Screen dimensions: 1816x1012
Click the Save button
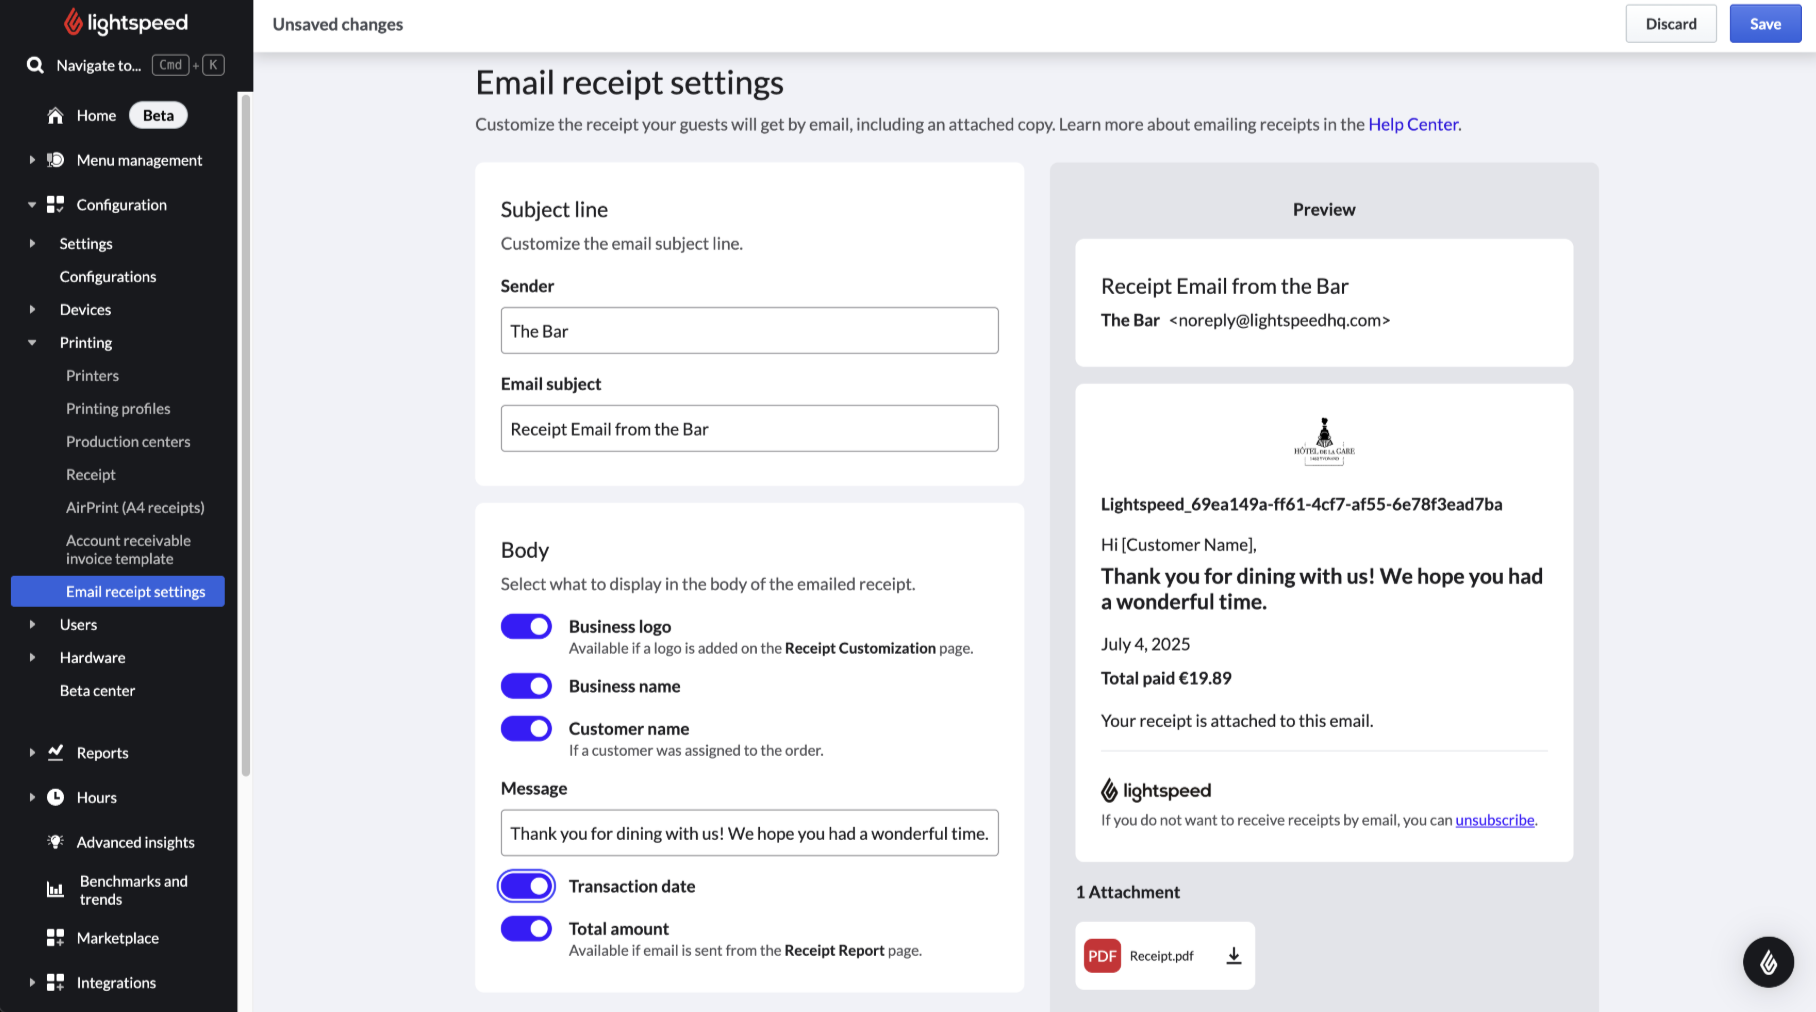pyautogui.click(x=1764, y=24)
